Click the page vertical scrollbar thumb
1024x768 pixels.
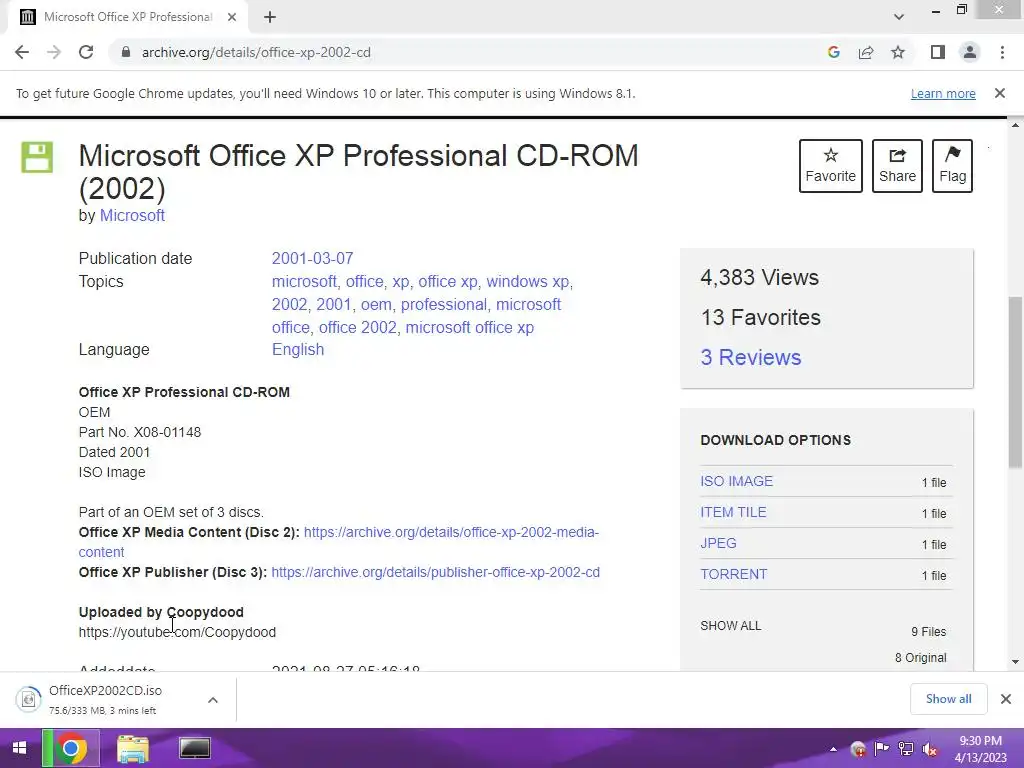(x=1015, y=381)
